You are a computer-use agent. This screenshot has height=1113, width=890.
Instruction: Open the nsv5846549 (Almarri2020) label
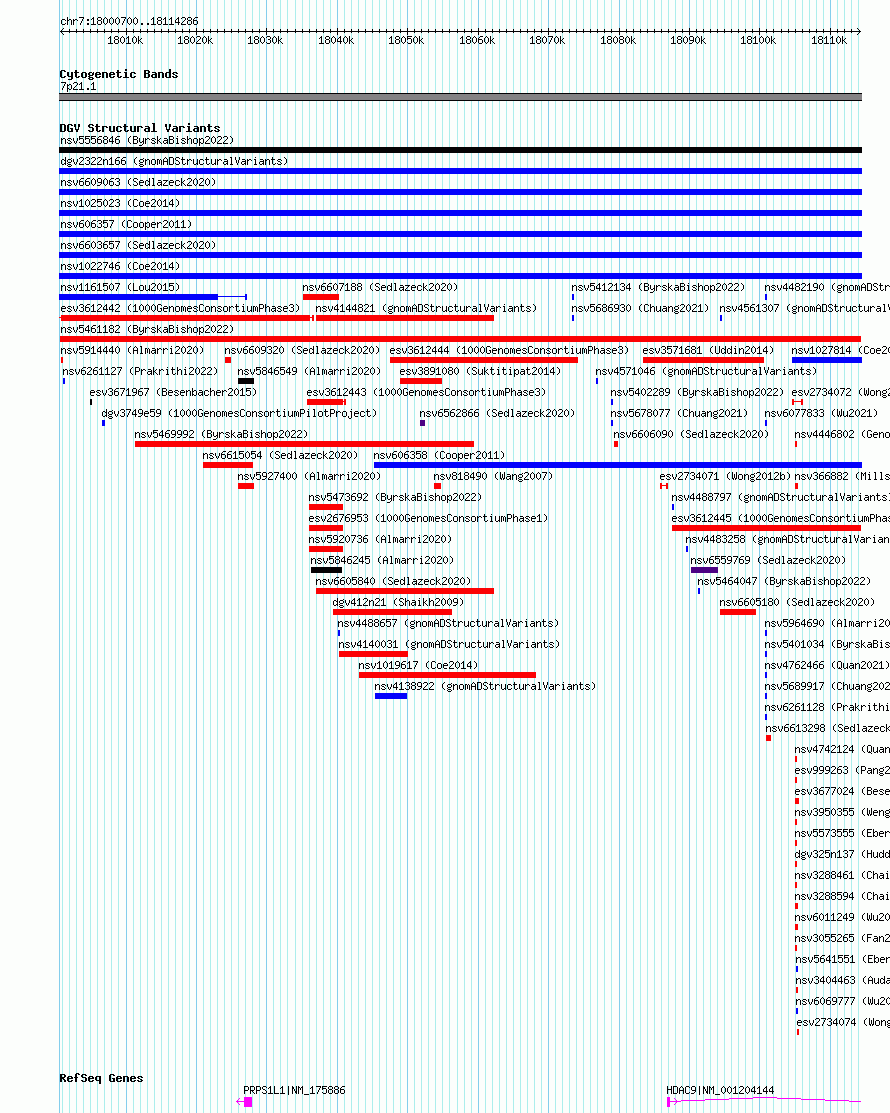click(309, 371)
